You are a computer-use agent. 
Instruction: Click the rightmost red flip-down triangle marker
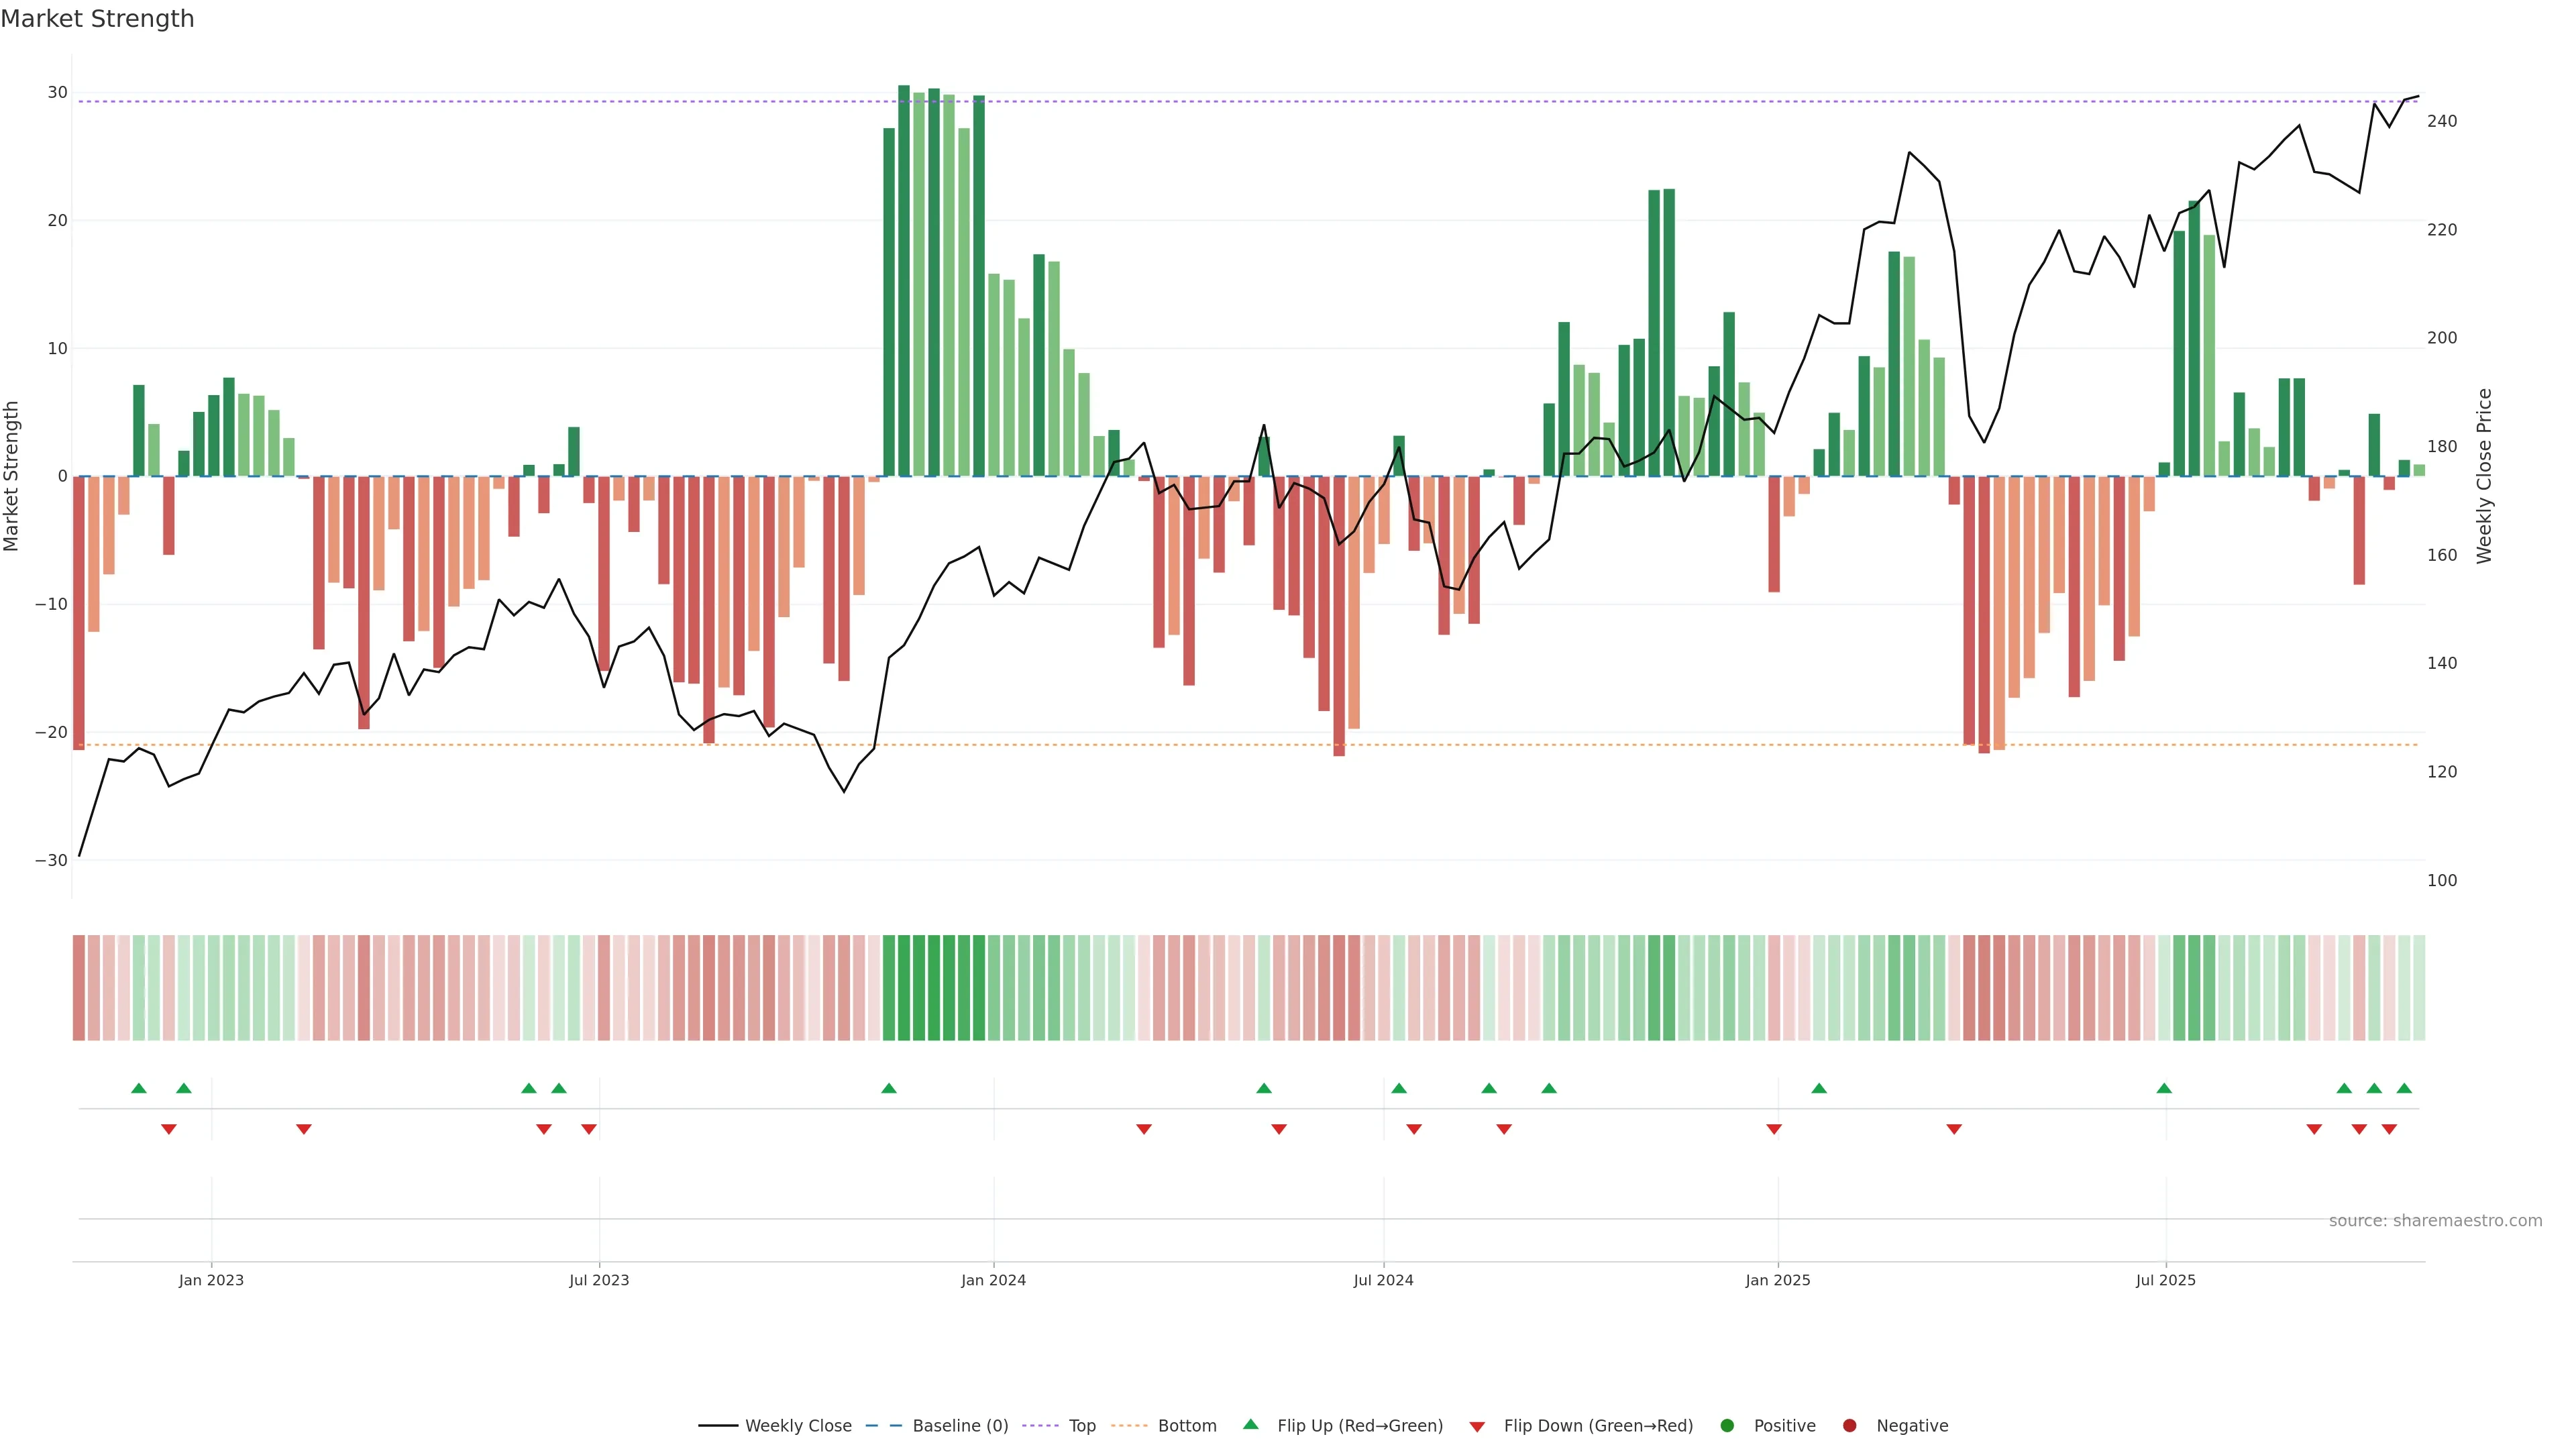[2389, 1129]
